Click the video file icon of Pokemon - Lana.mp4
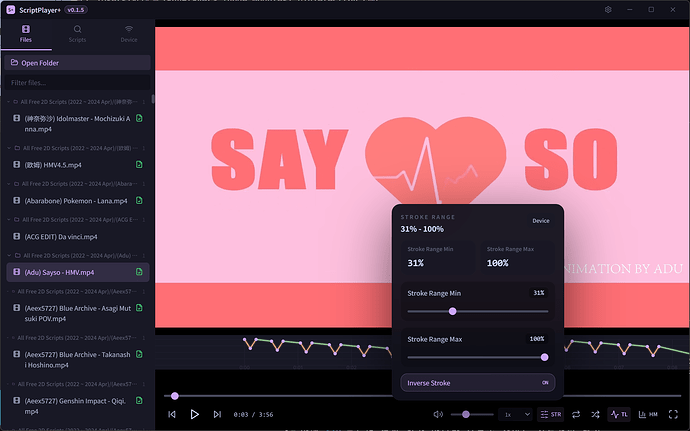Image resolution: width=690 pixels, height=431 pixels. click(x=17, y=200)
